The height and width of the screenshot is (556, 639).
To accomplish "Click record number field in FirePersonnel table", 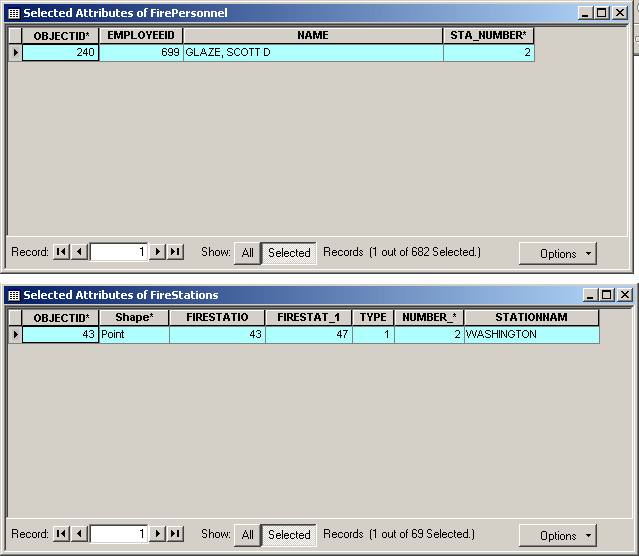I will [118, 252].
